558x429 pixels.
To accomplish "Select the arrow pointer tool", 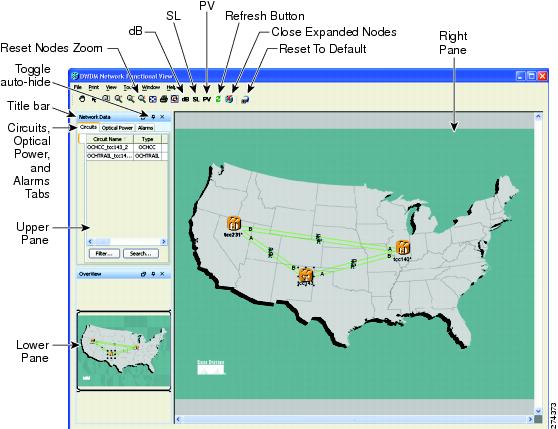I will pos(94,99).
